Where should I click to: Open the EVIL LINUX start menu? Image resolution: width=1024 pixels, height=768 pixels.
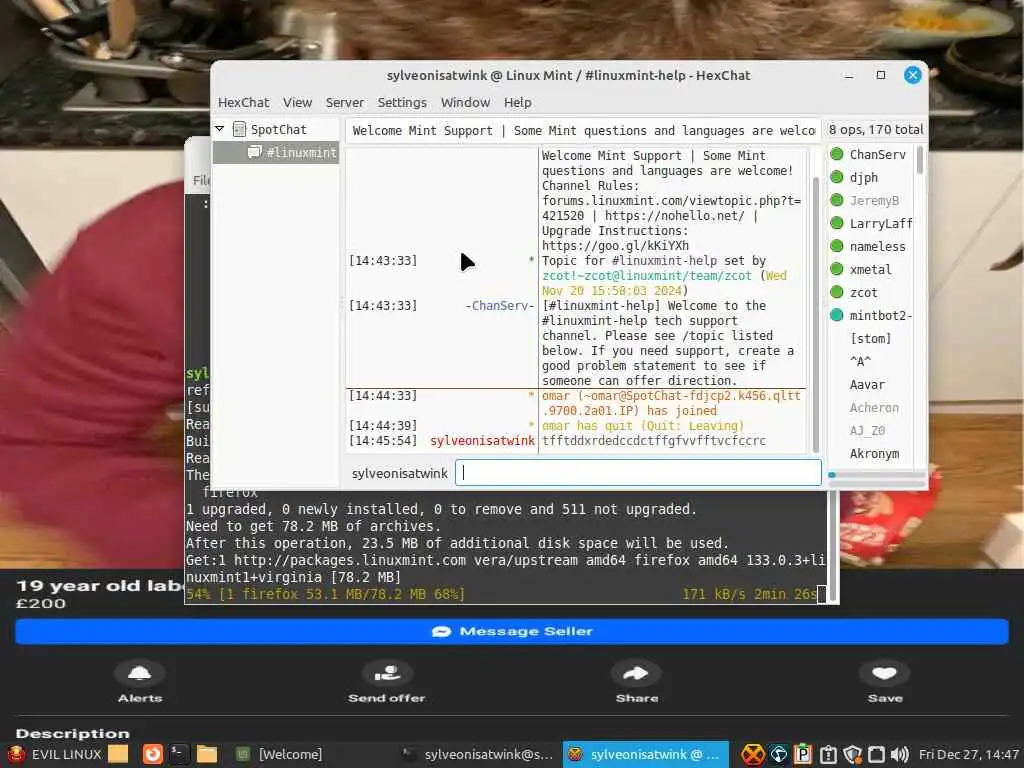pos(54,754)
